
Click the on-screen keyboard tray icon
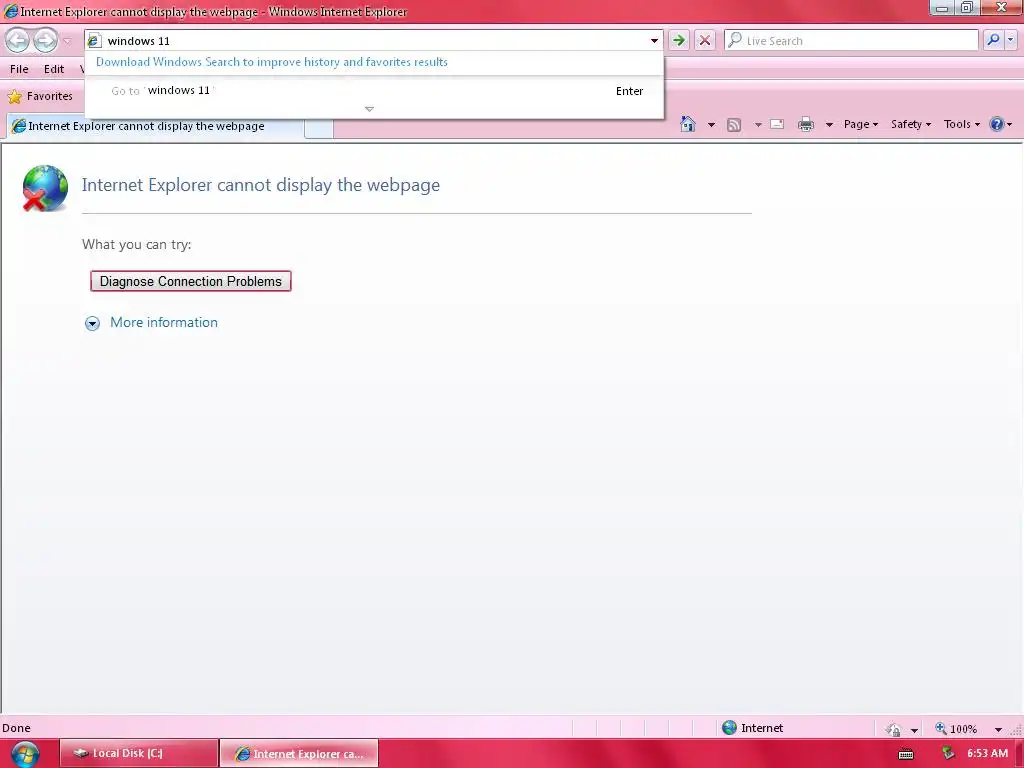[x=906, y=754]
